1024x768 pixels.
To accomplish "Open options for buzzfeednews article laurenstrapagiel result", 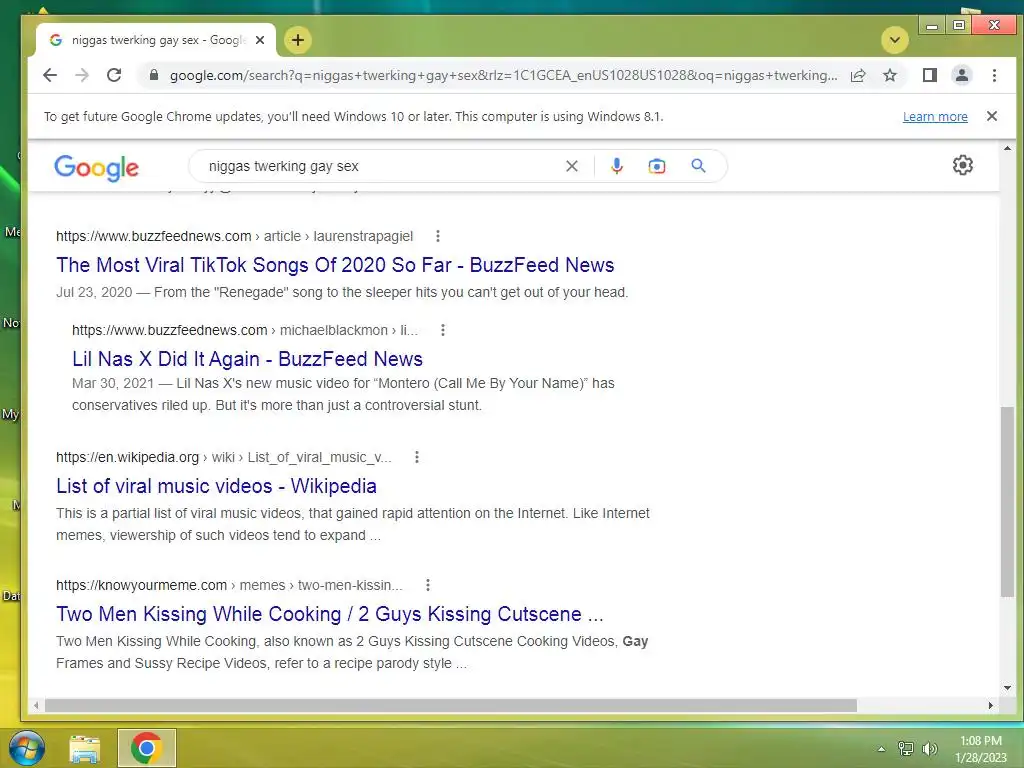I will pyautogui.click(x=438, y=236).
